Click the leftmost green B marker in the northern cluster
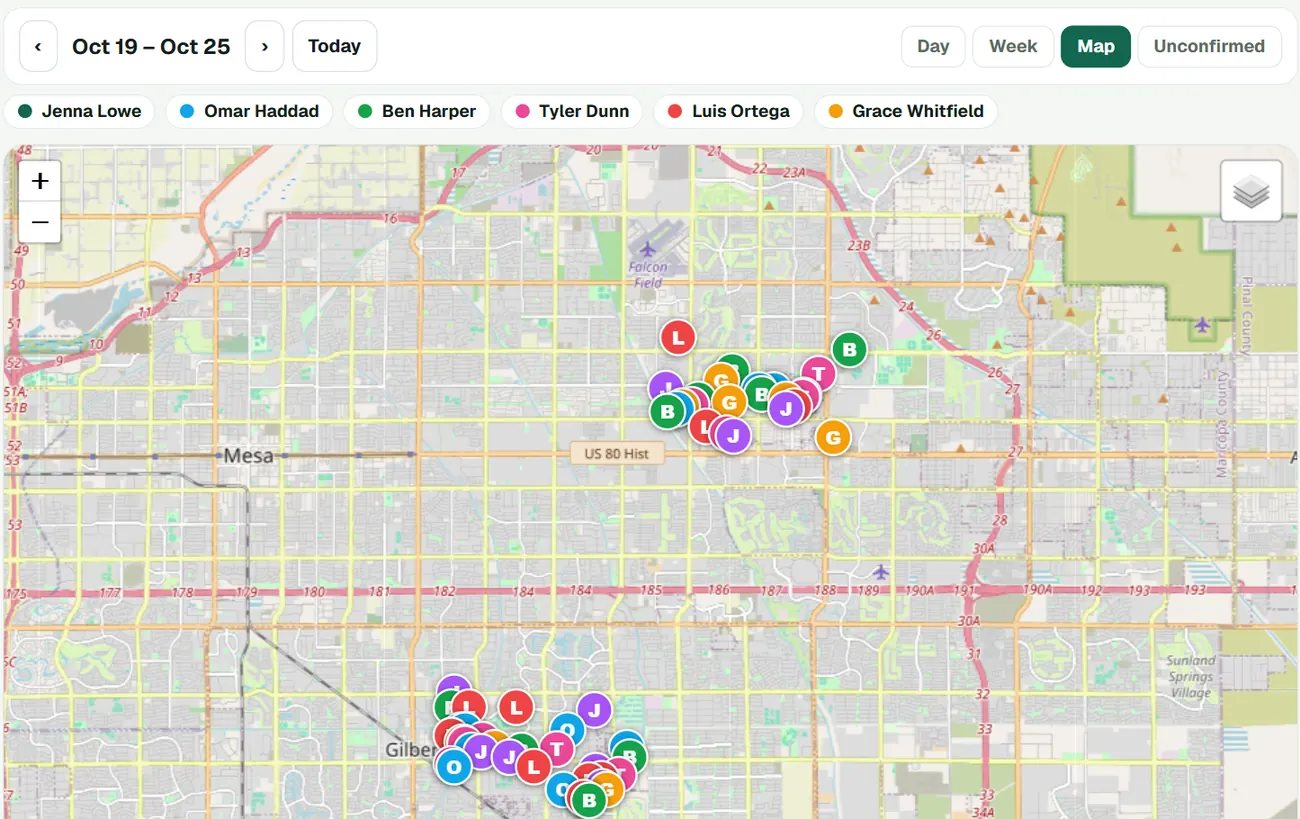Viewport: 1300px width, 819px height. point(667,411)
